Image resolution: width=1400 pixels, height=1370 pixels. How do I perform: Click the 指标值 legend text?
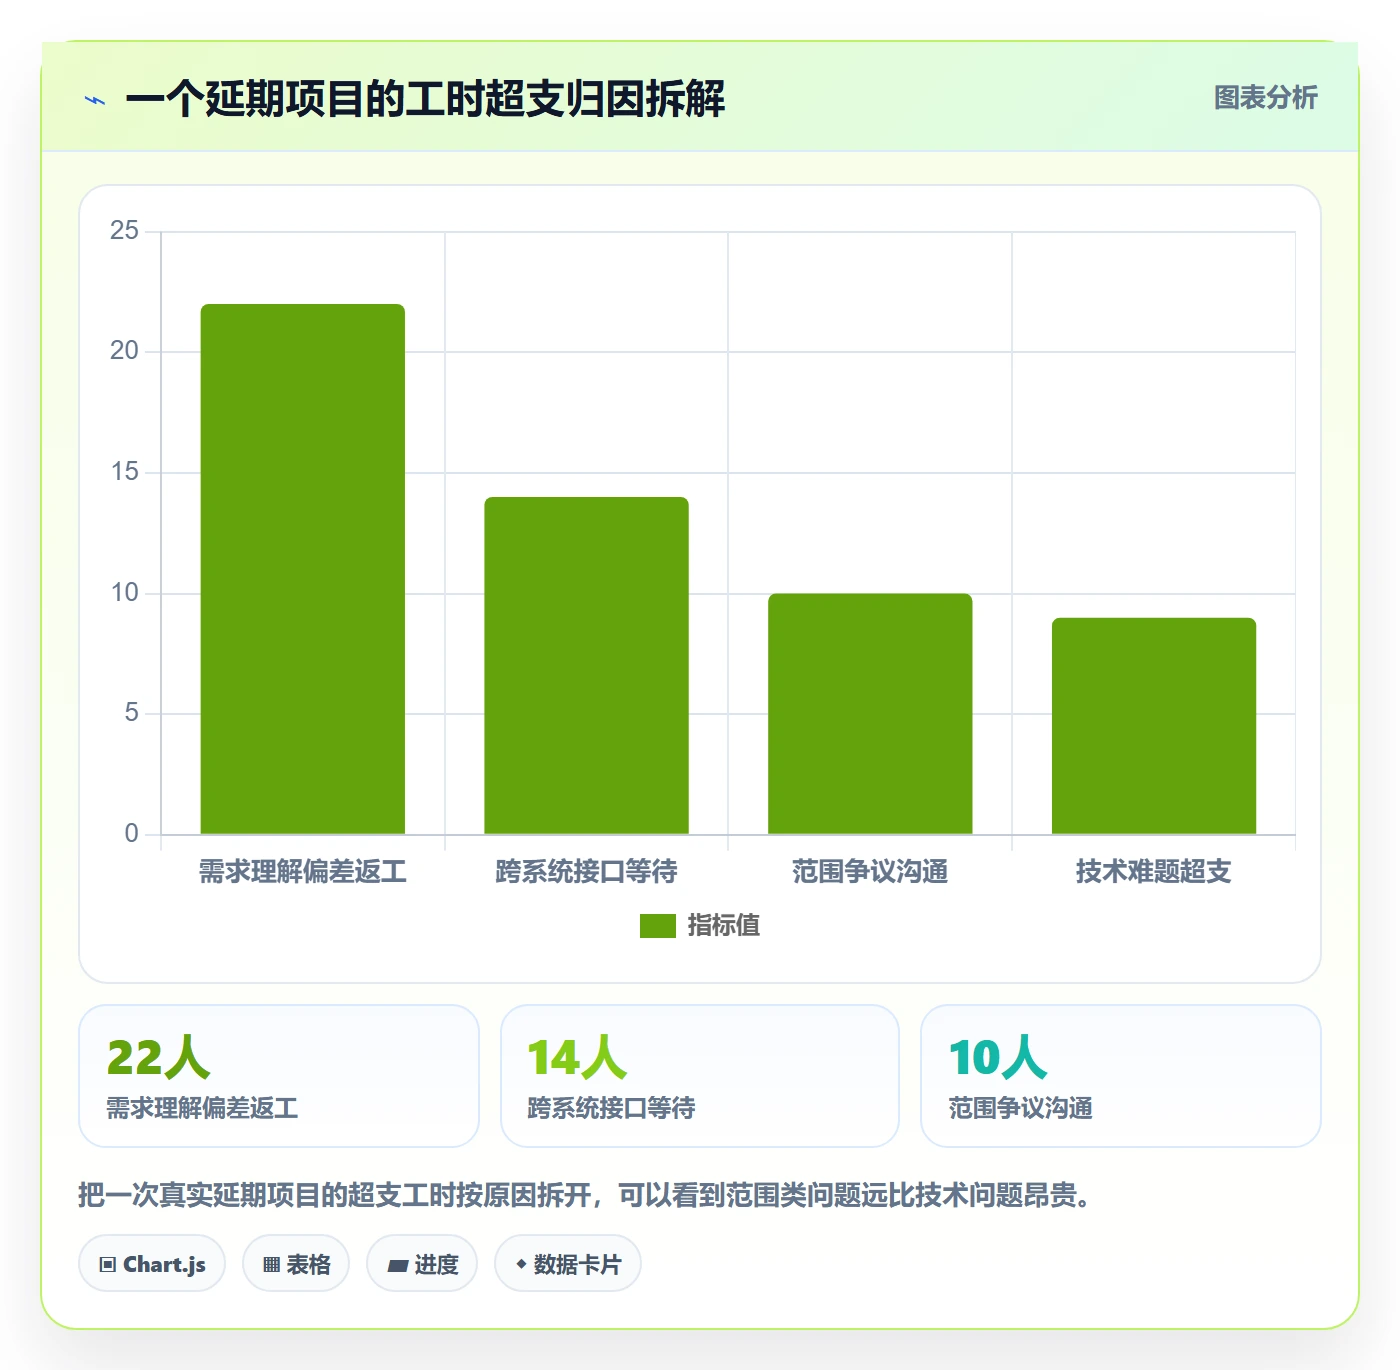pyautogui.click(x=724, y=926)
